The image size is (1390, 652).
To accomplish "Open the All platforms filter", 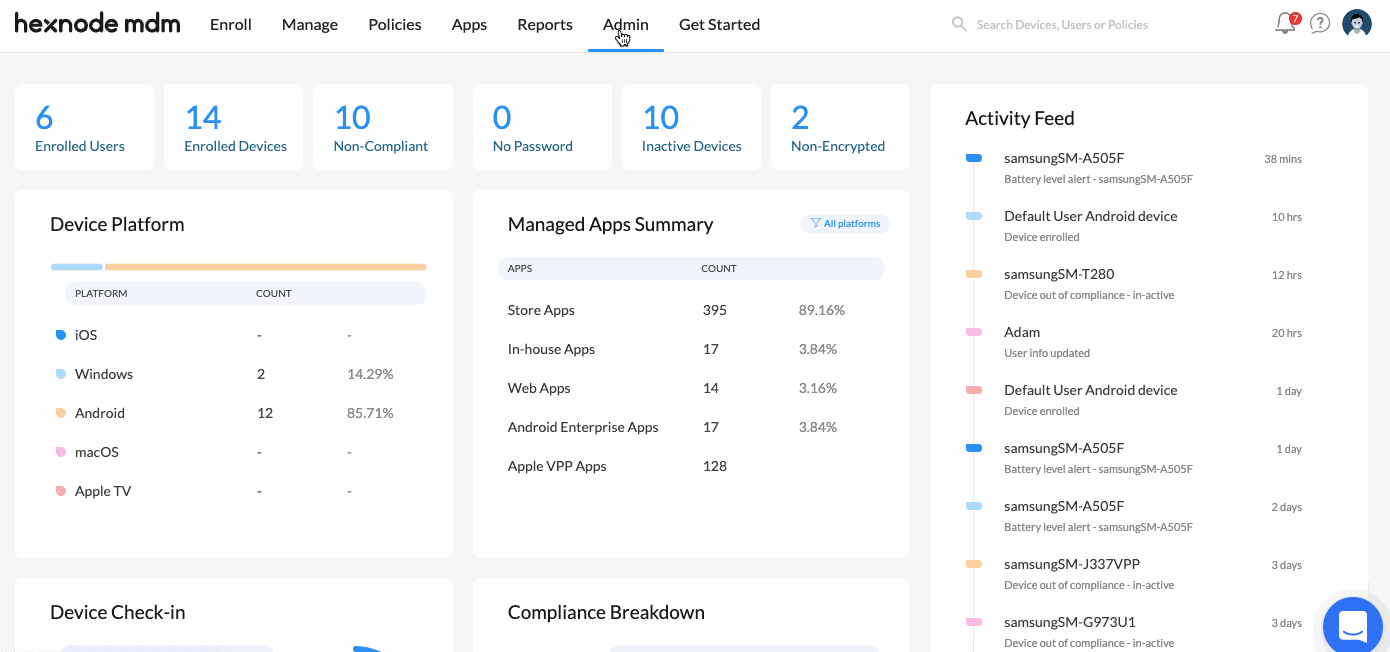I will point(845,224).
